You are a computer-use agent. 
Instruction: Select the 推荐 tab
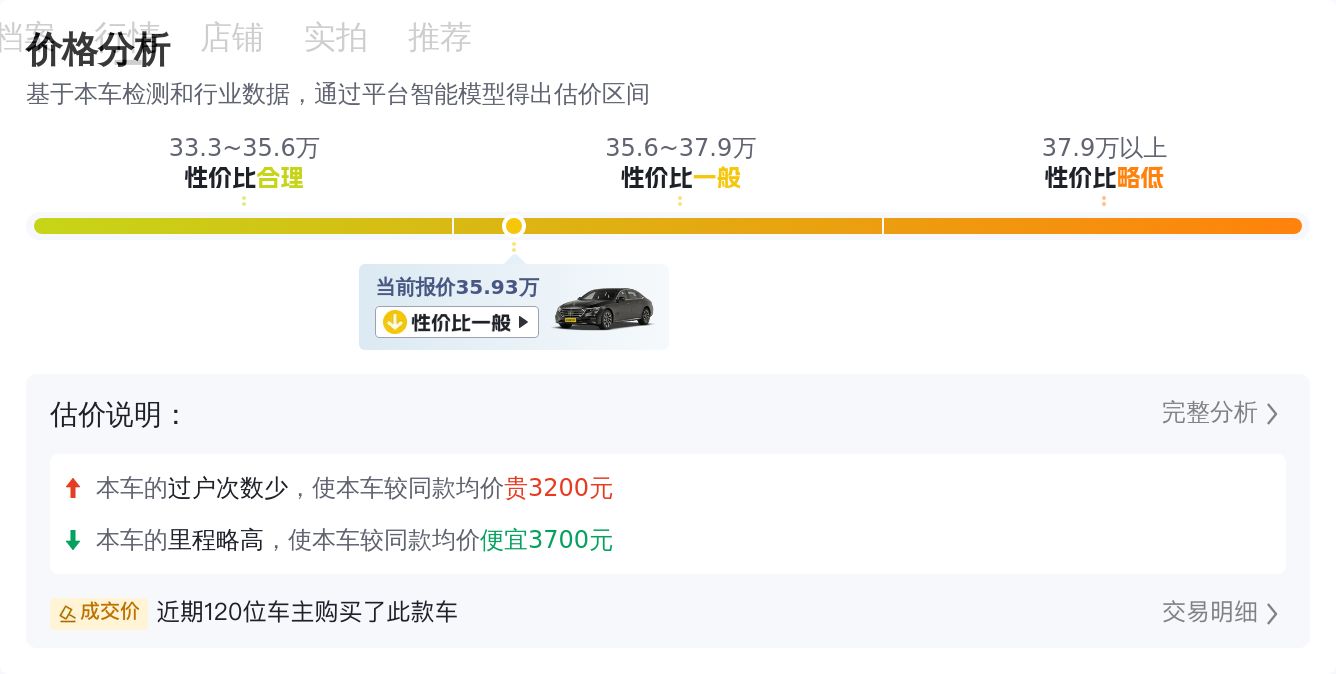pyautogui.click(x=439, y=38)
